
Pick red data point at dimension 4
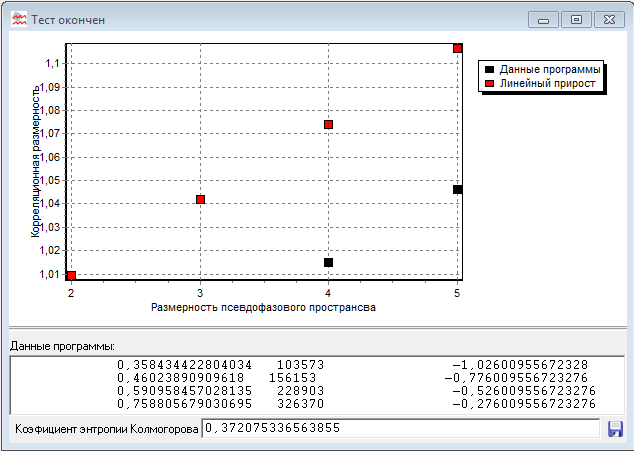coord(328,124)
